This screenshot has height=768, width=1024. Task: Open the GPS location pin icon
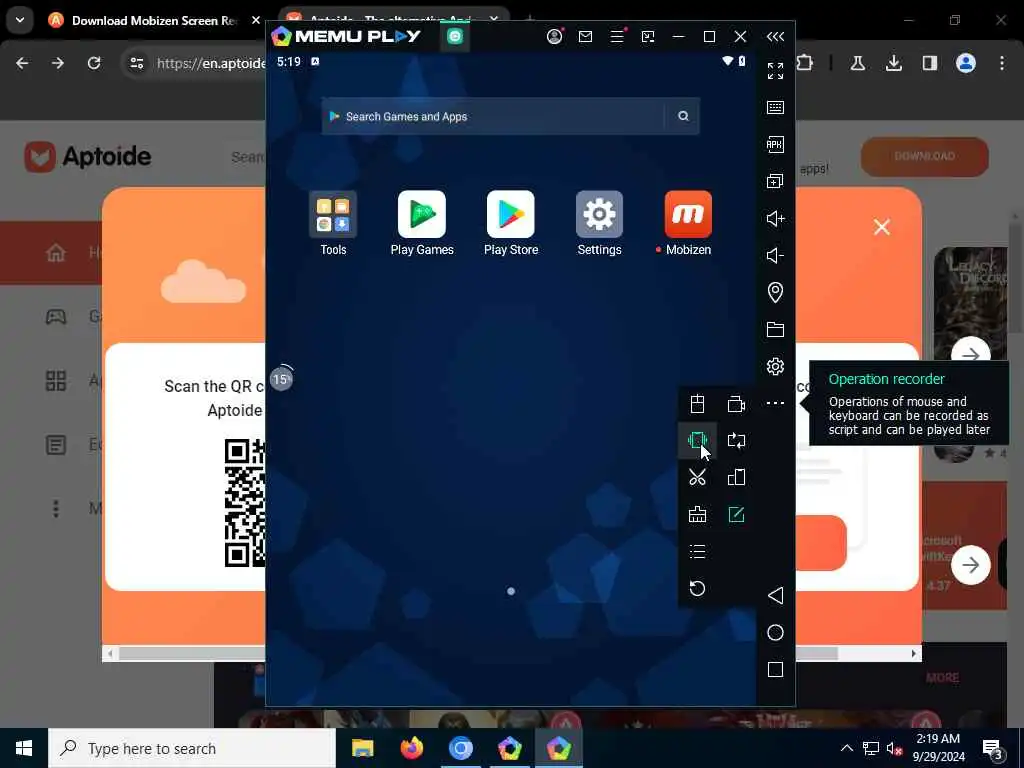pyautogui.click(x=775, y=292)
